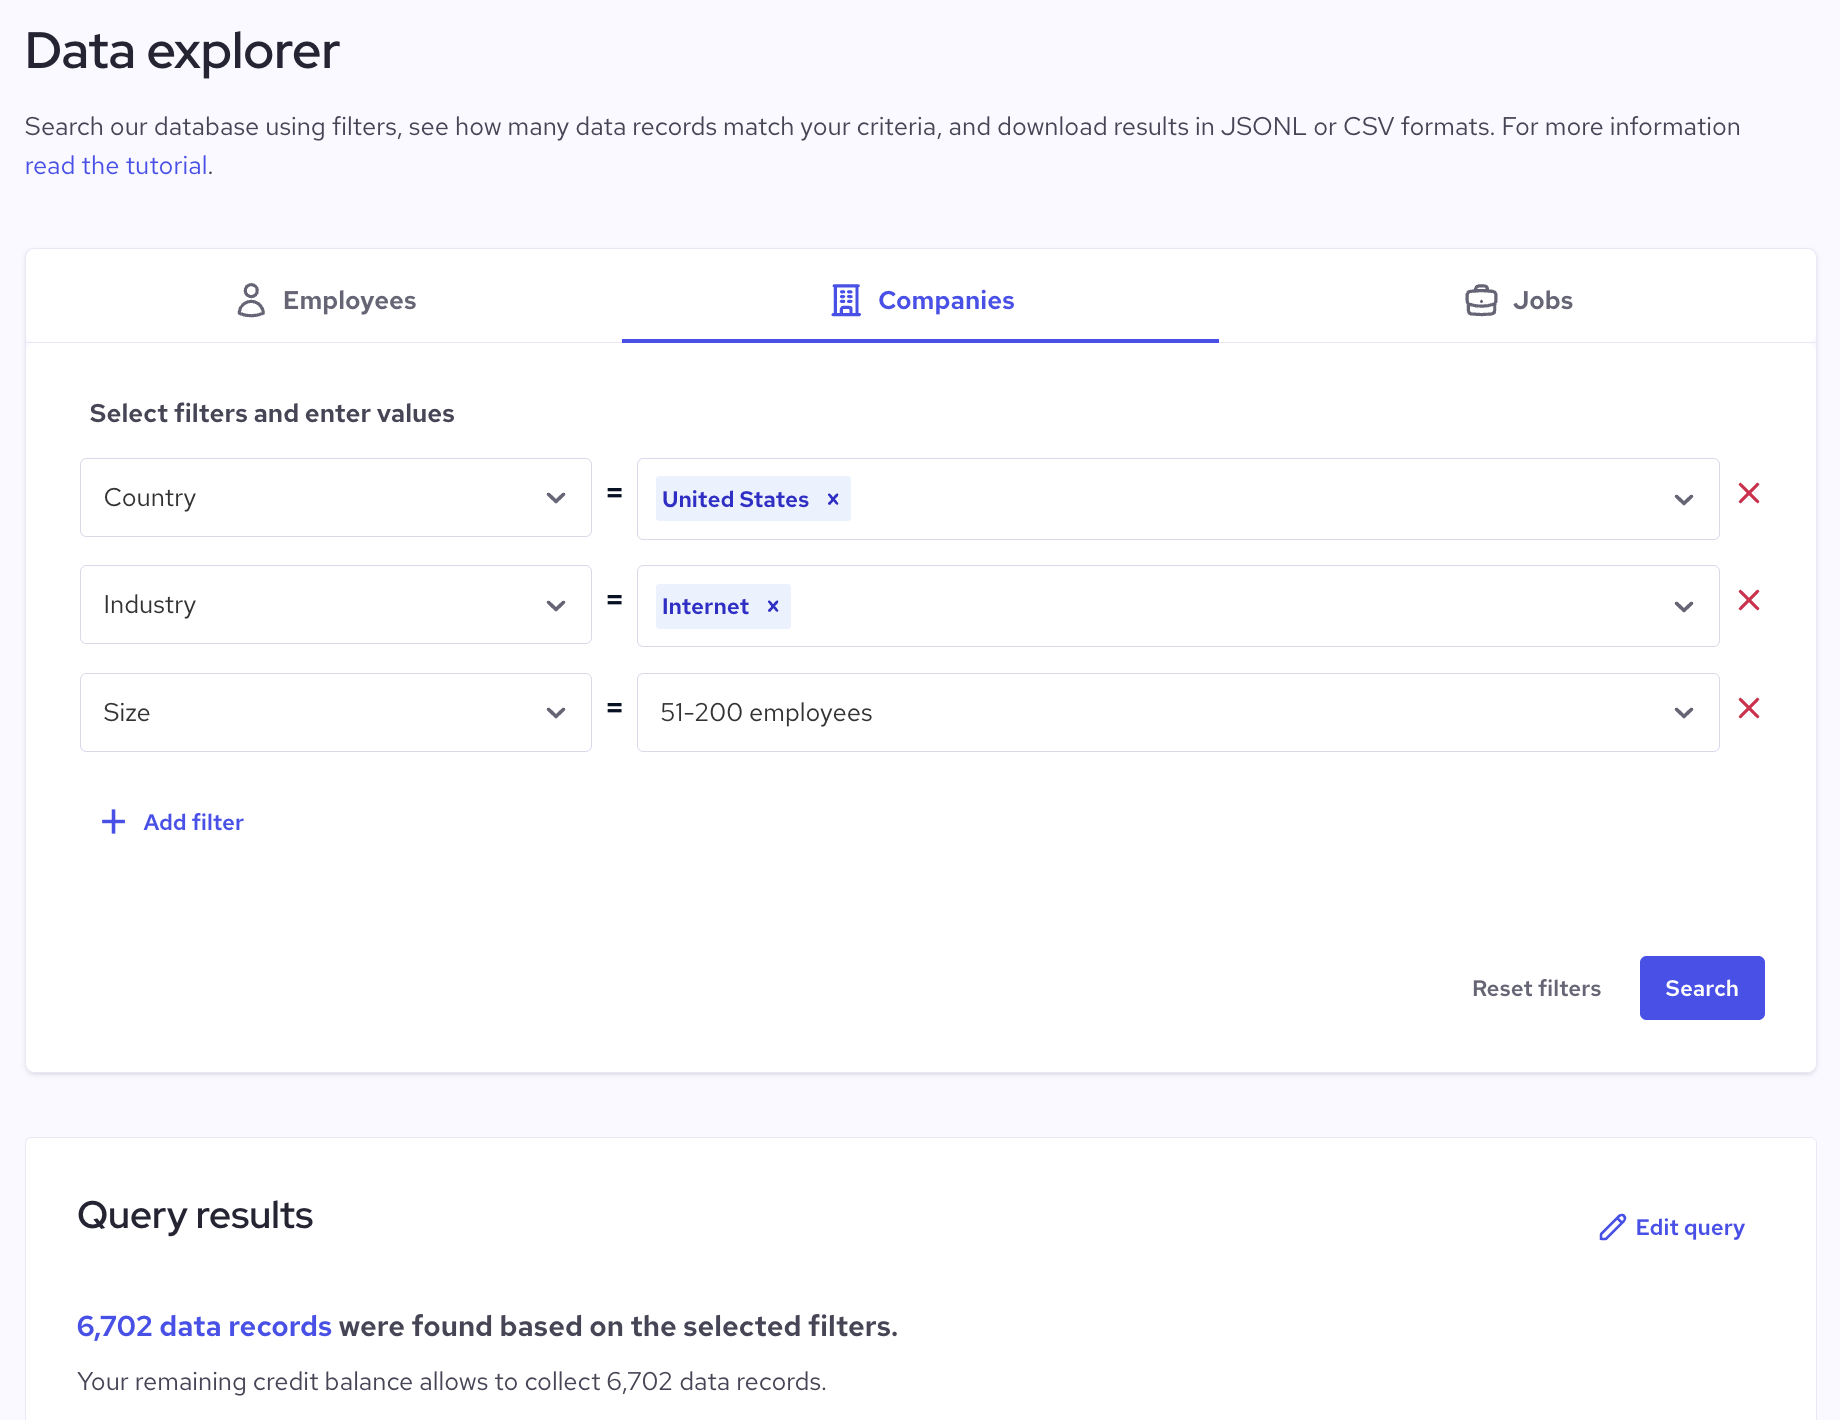Viewport: 1840px width, 1420px height.
Task: Open the read the tutorial link
Action: (116, 165)
